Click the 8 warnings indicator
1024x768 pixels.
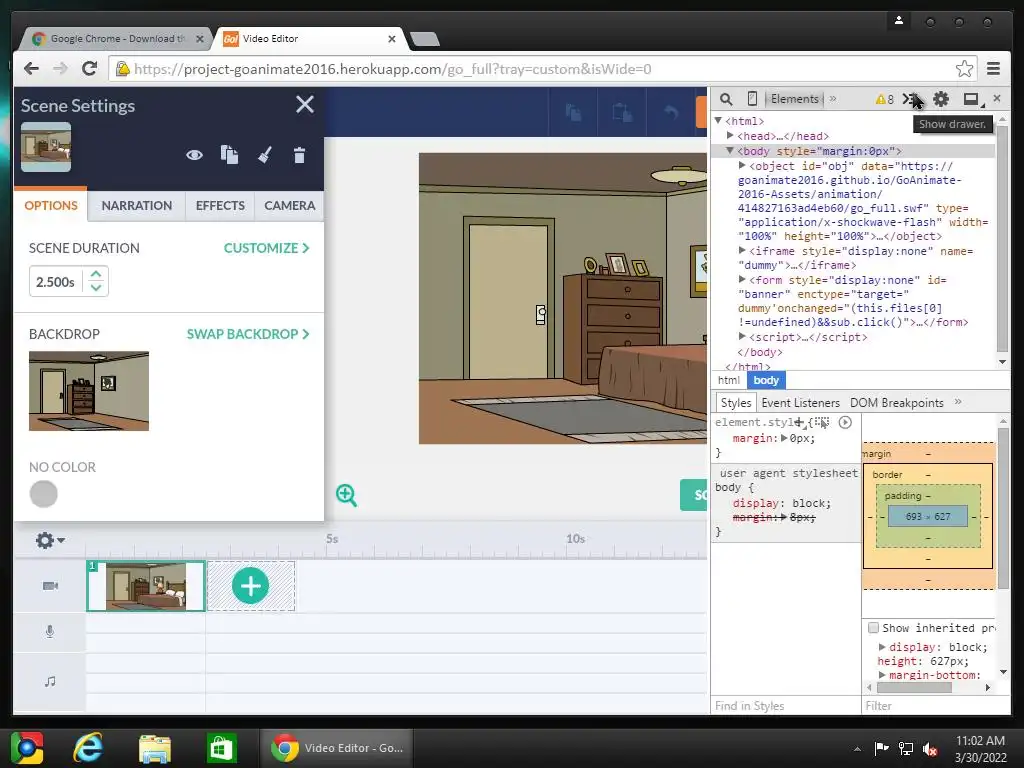pyautogui.click(x=884, y=99)
